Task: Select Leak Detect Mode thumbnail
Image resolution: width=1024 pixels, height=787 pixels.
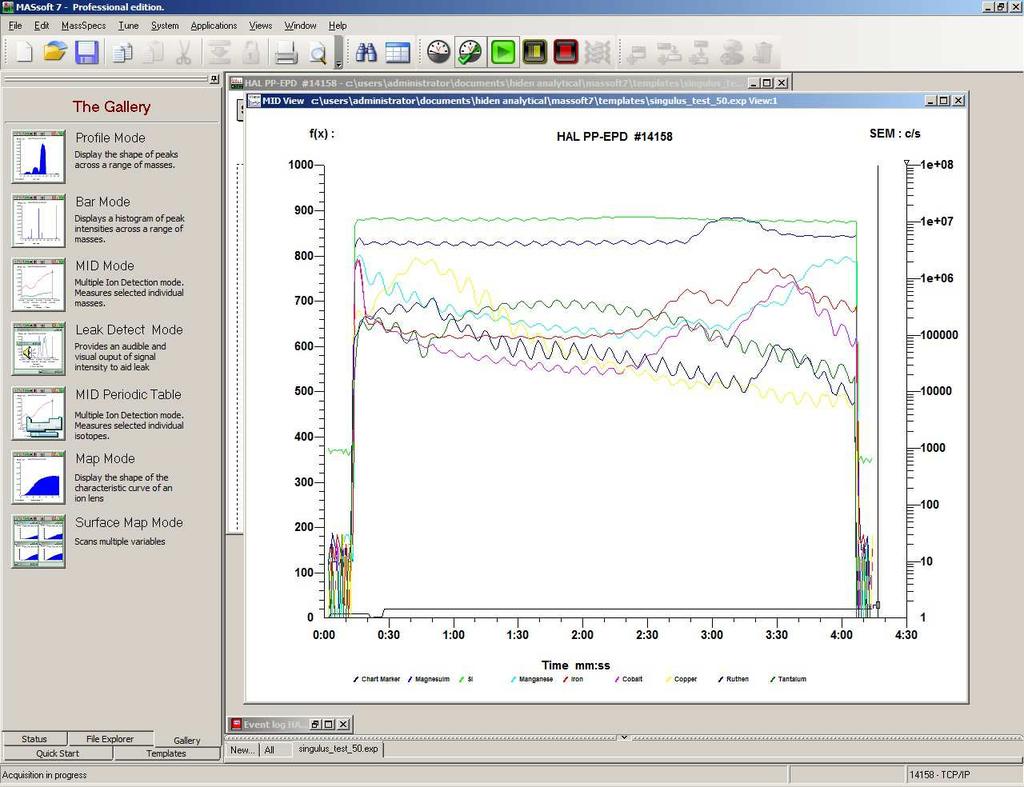Action: click(x=39, y=349)
